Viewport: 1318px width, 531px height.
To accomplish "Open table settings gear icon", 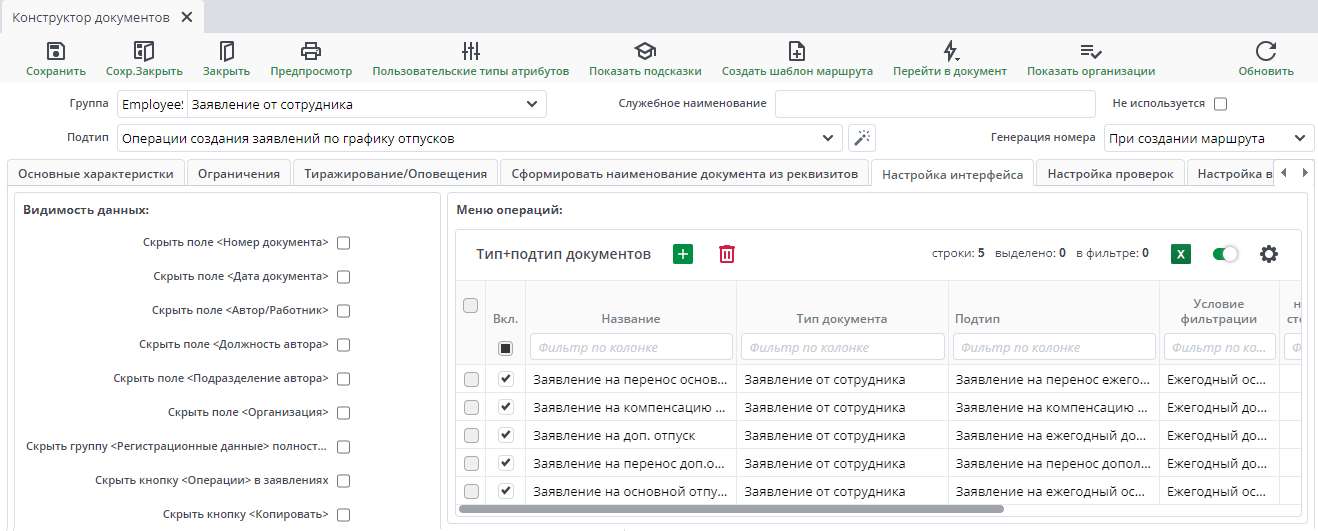I will click(1269, 254).
